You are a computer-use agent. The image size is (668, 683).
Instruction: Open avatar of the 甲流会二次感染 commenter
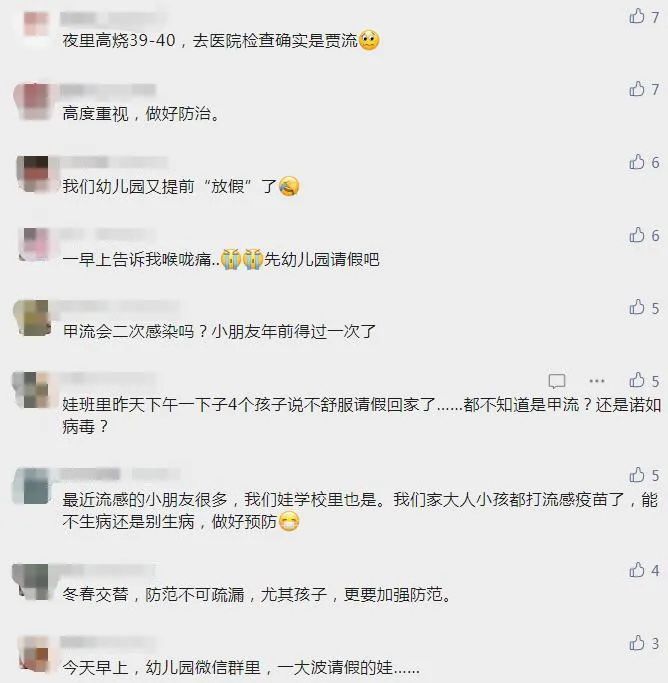32,318
